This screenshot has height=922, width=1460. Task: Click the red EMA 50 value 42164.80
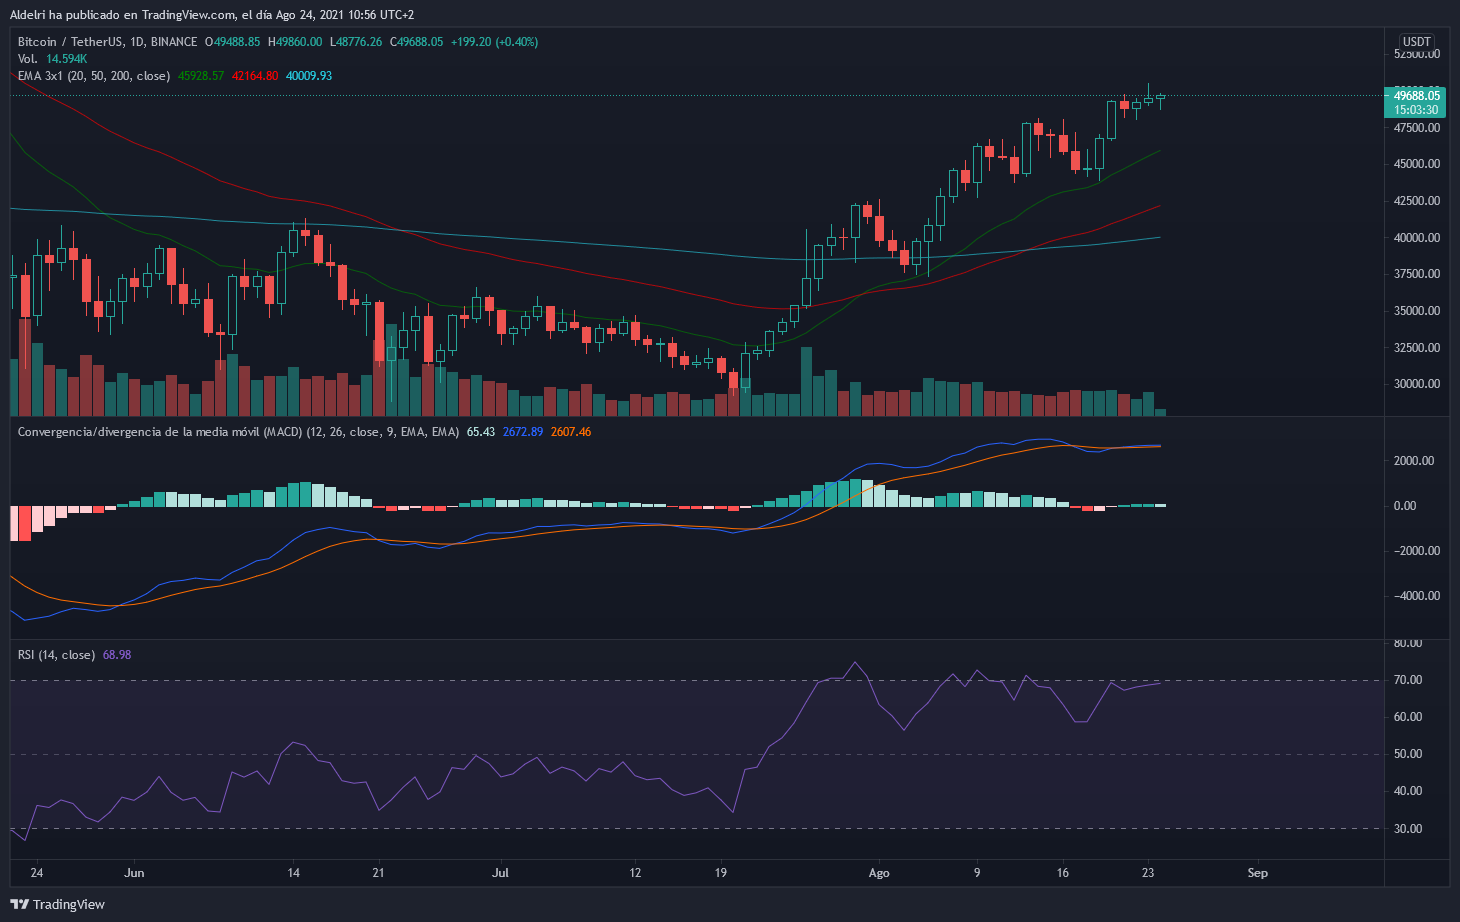click(x=255, y=76)
